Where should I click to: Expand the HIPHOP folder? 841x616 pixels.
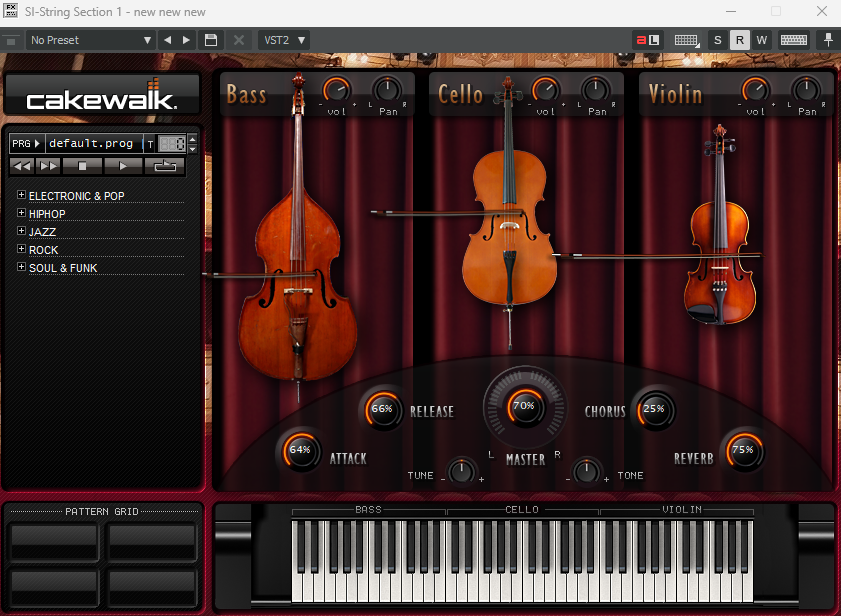pos(21,212)
